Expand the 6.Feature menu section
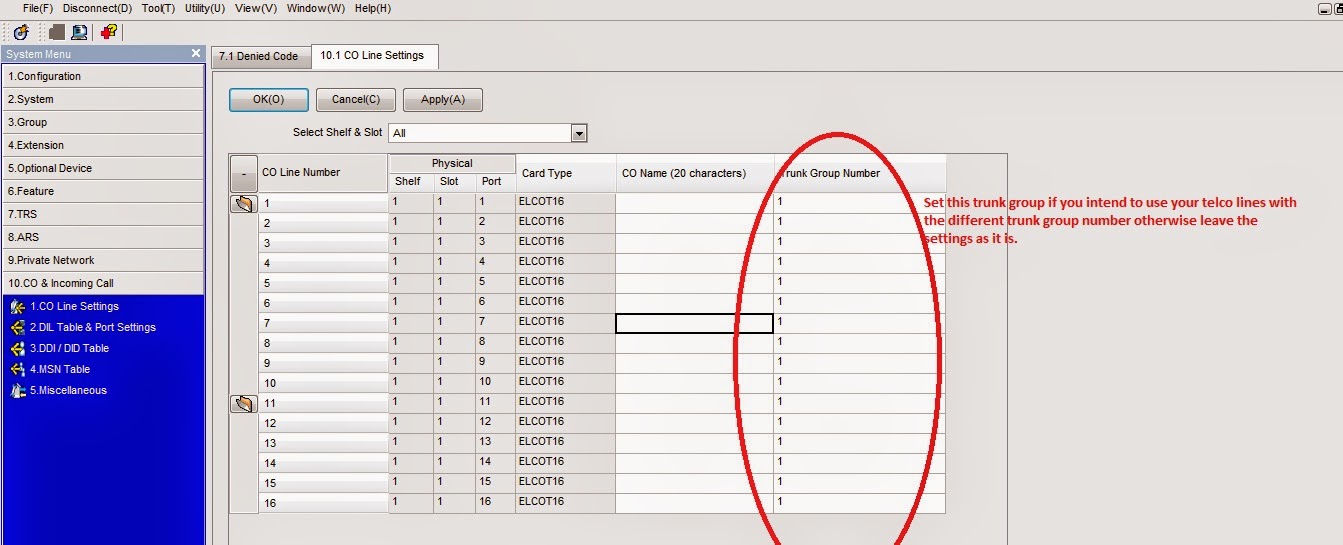The width and height of the screenshot is (1343, 545). pos(102,191)
